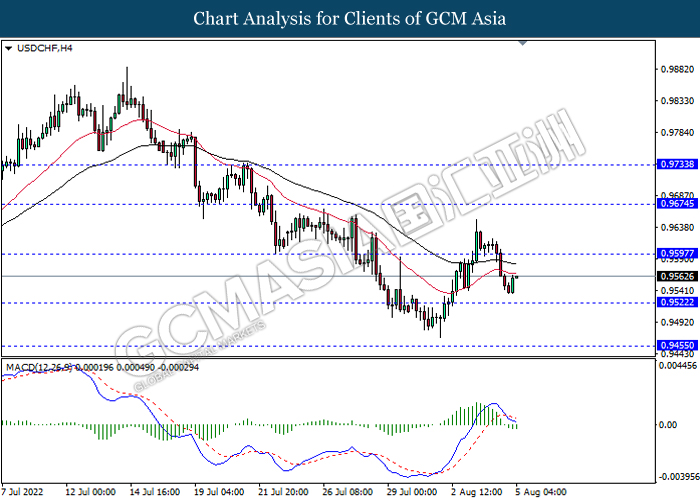Image resolution: width=700 pixels, height=500 pixels.
Task: Click the 0.98330 price axis value
Action: (677, 101)
